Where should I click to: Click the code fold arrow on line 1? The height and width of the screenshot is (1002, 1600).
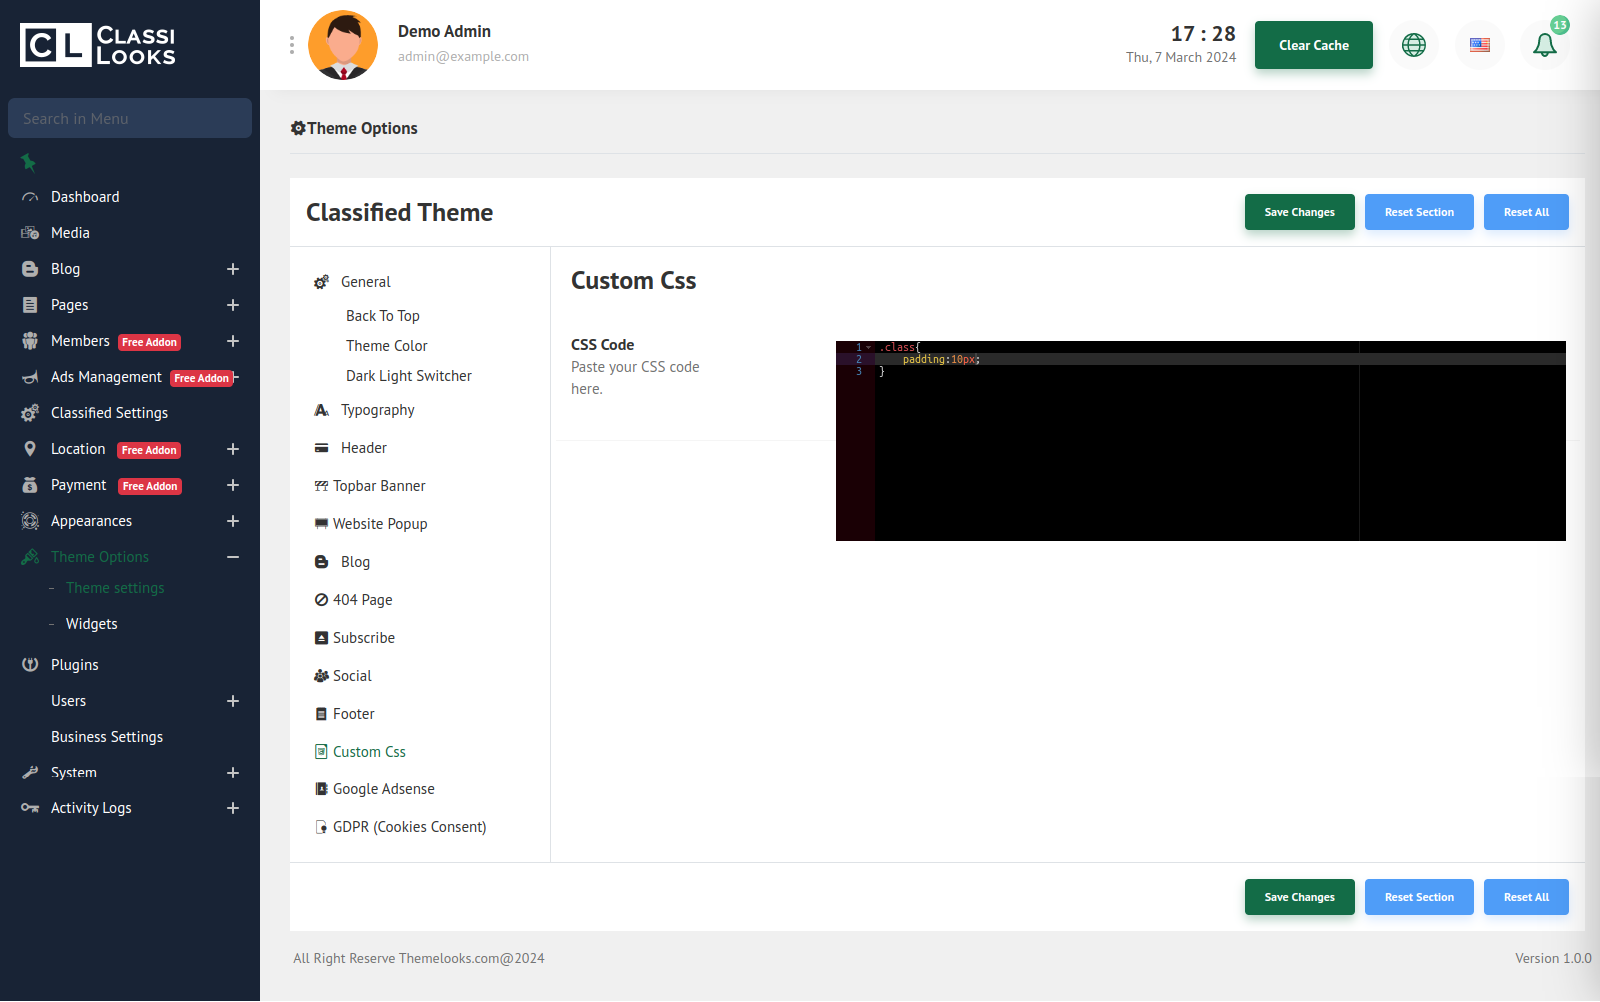tap(868, 347)
